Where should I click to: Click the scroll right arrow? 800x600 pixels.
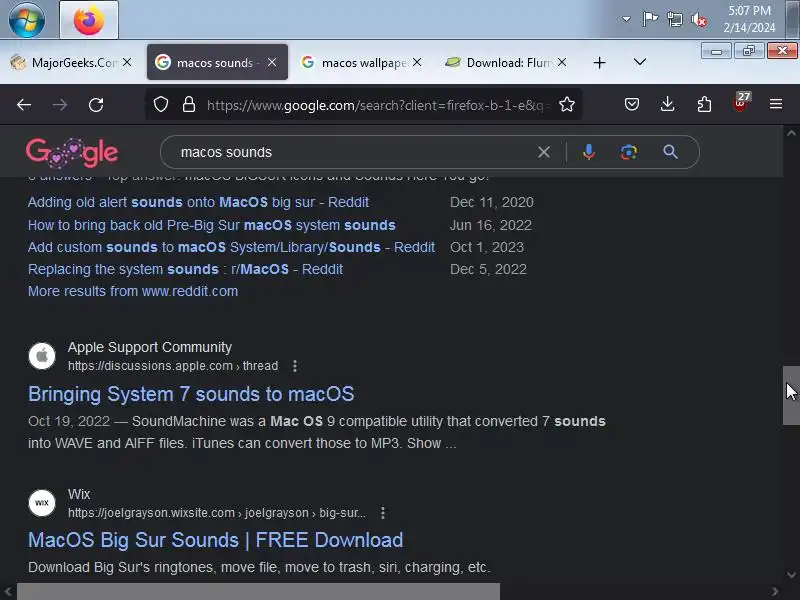click(775, 592)
